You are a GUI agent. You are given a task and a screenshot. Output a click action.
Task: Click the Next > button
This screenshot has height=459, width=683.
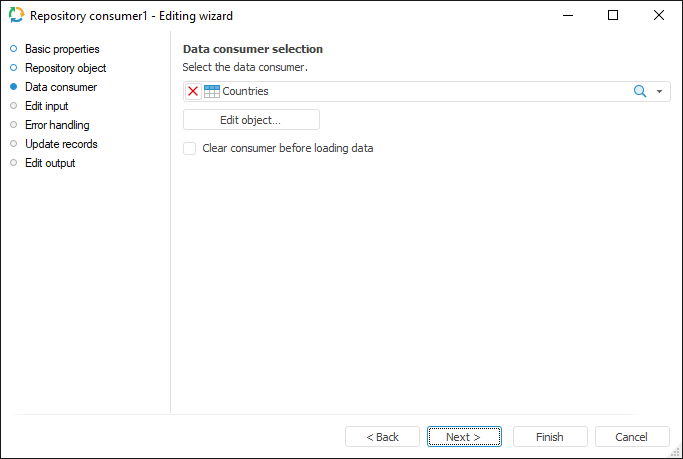pos(464,437)
